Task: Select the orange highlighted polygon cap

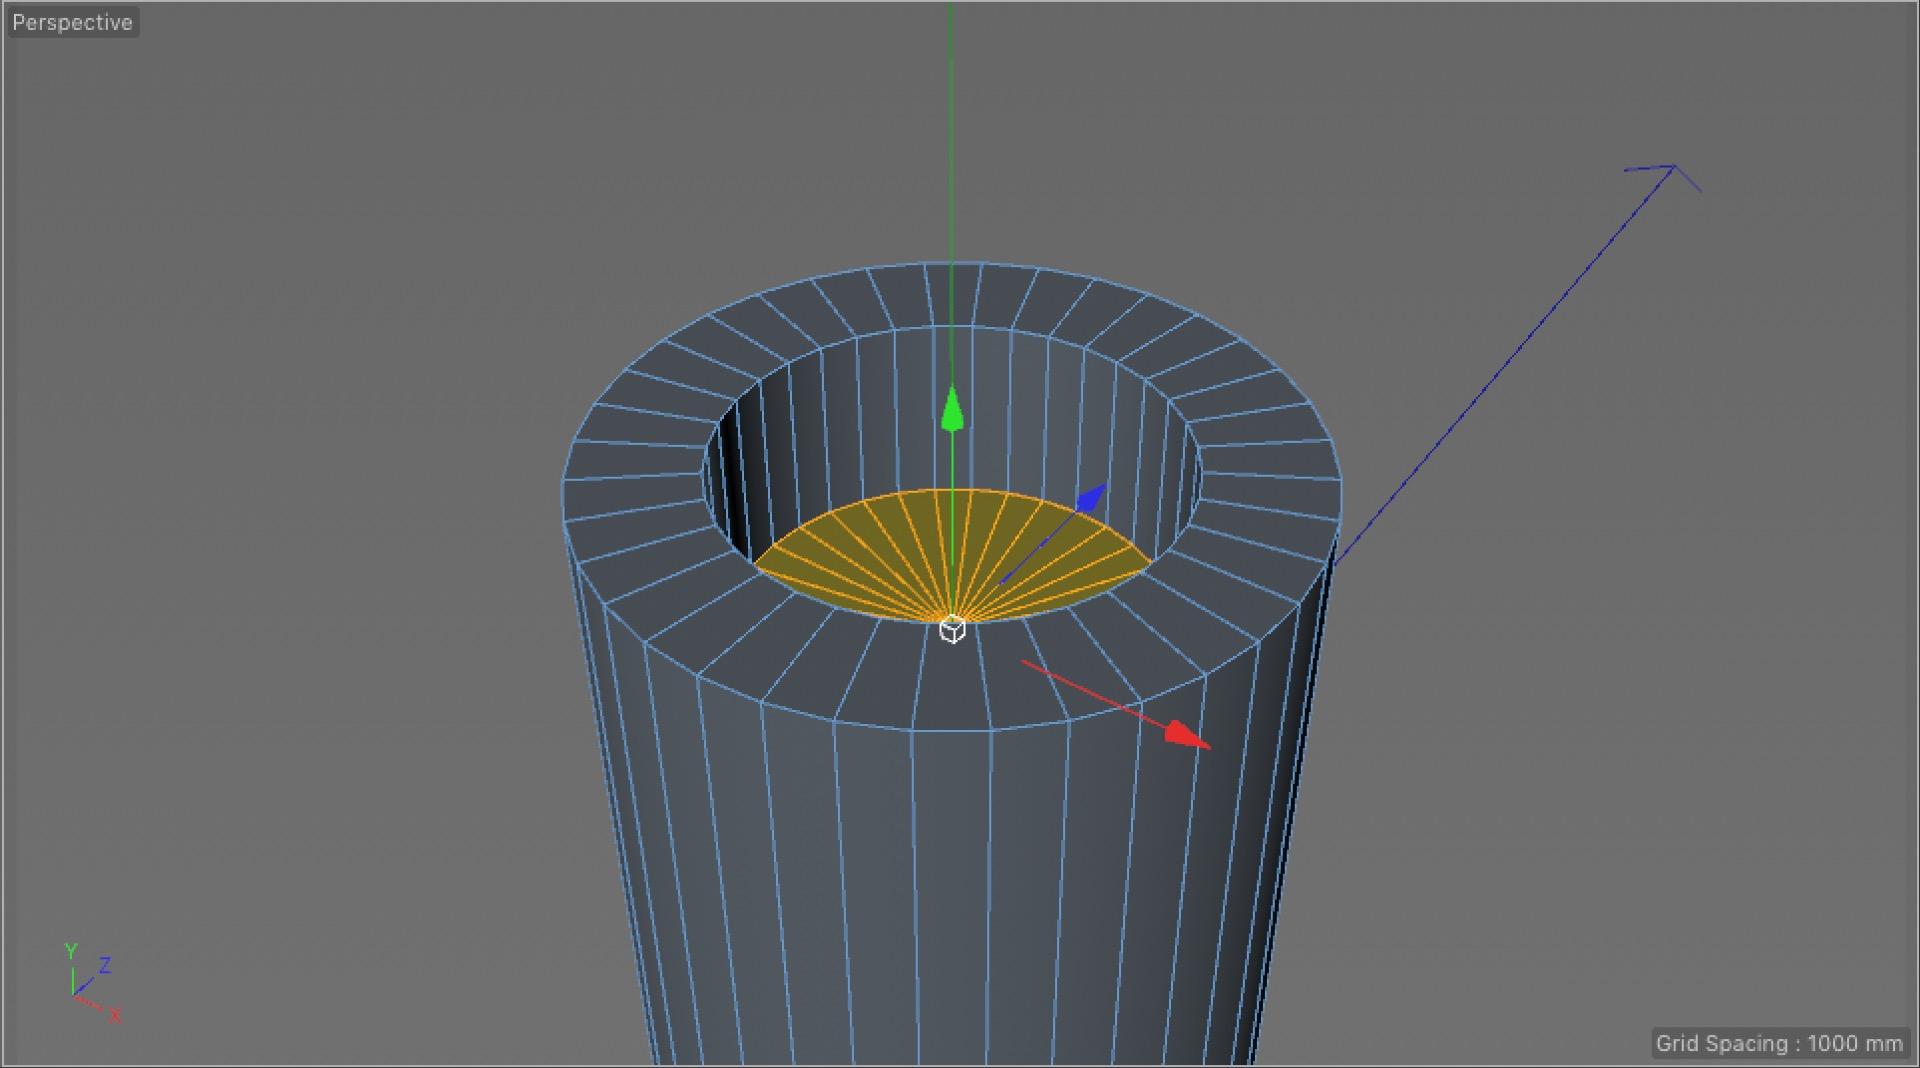Action: [x=952, y=555]
